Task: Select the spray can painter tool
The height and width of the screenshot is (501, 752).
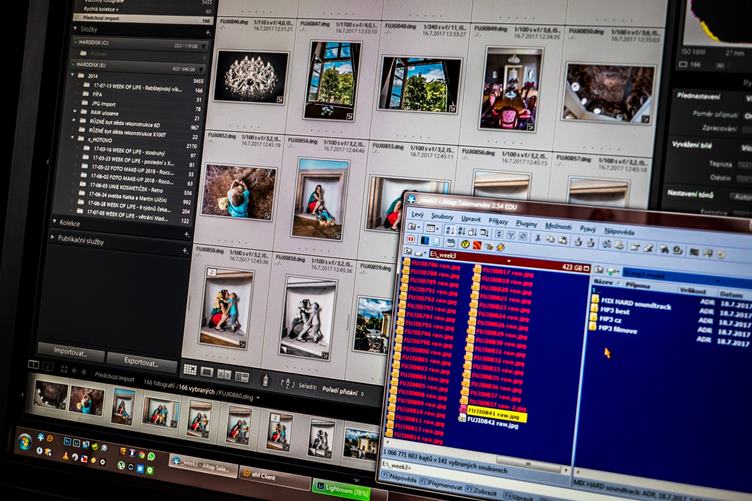Action: click(265, 381)
